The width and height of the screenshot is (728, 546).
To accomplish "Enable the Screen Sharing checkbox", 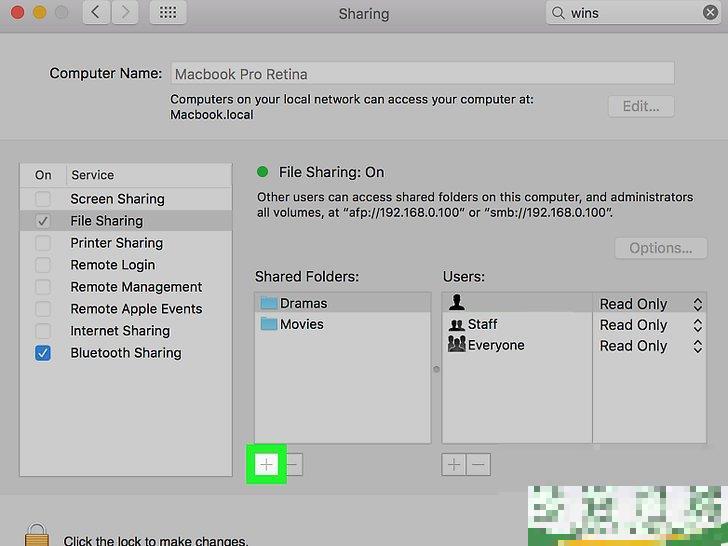I will (43, 199).
